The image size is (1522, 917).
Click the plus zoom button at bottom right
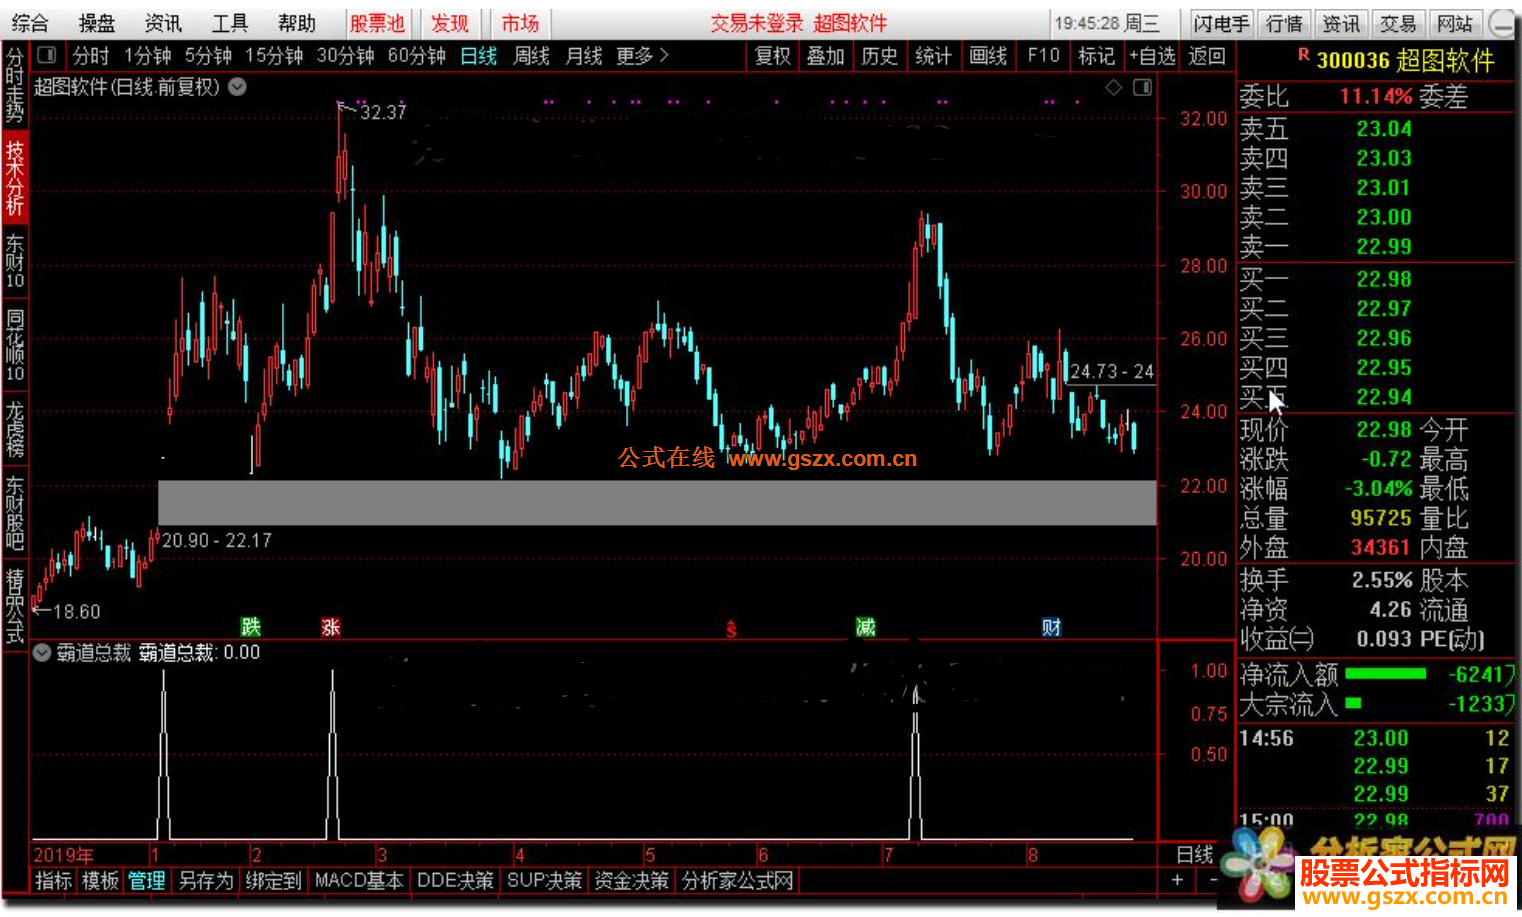[1177, 880]
